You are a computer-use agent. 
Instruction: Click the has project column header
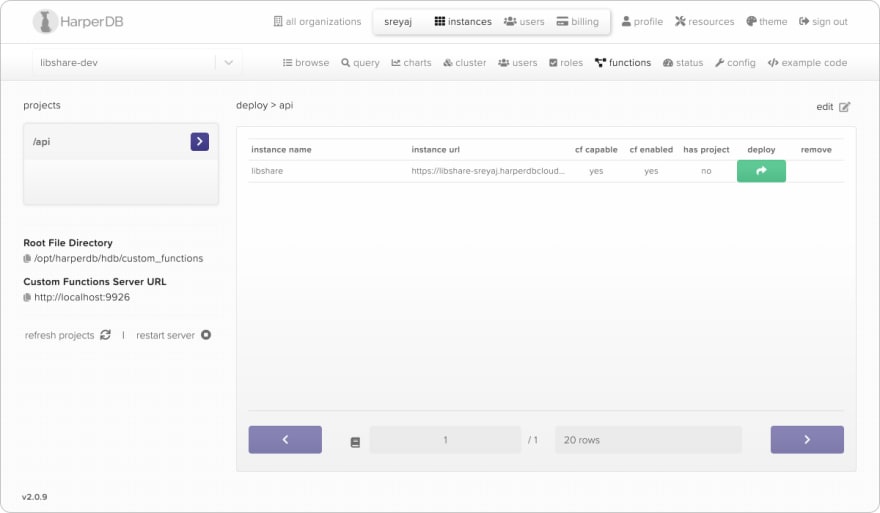click(x=706, y=149)
